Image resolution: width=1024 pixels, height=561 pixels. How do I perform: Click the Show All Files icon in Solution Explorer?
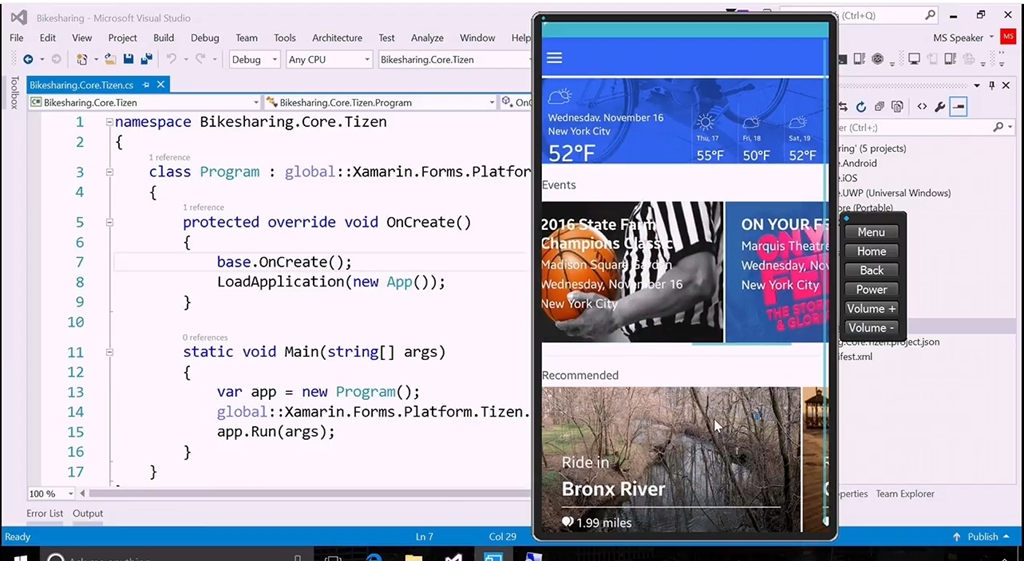pyautogui.click(x=897, y=106)
